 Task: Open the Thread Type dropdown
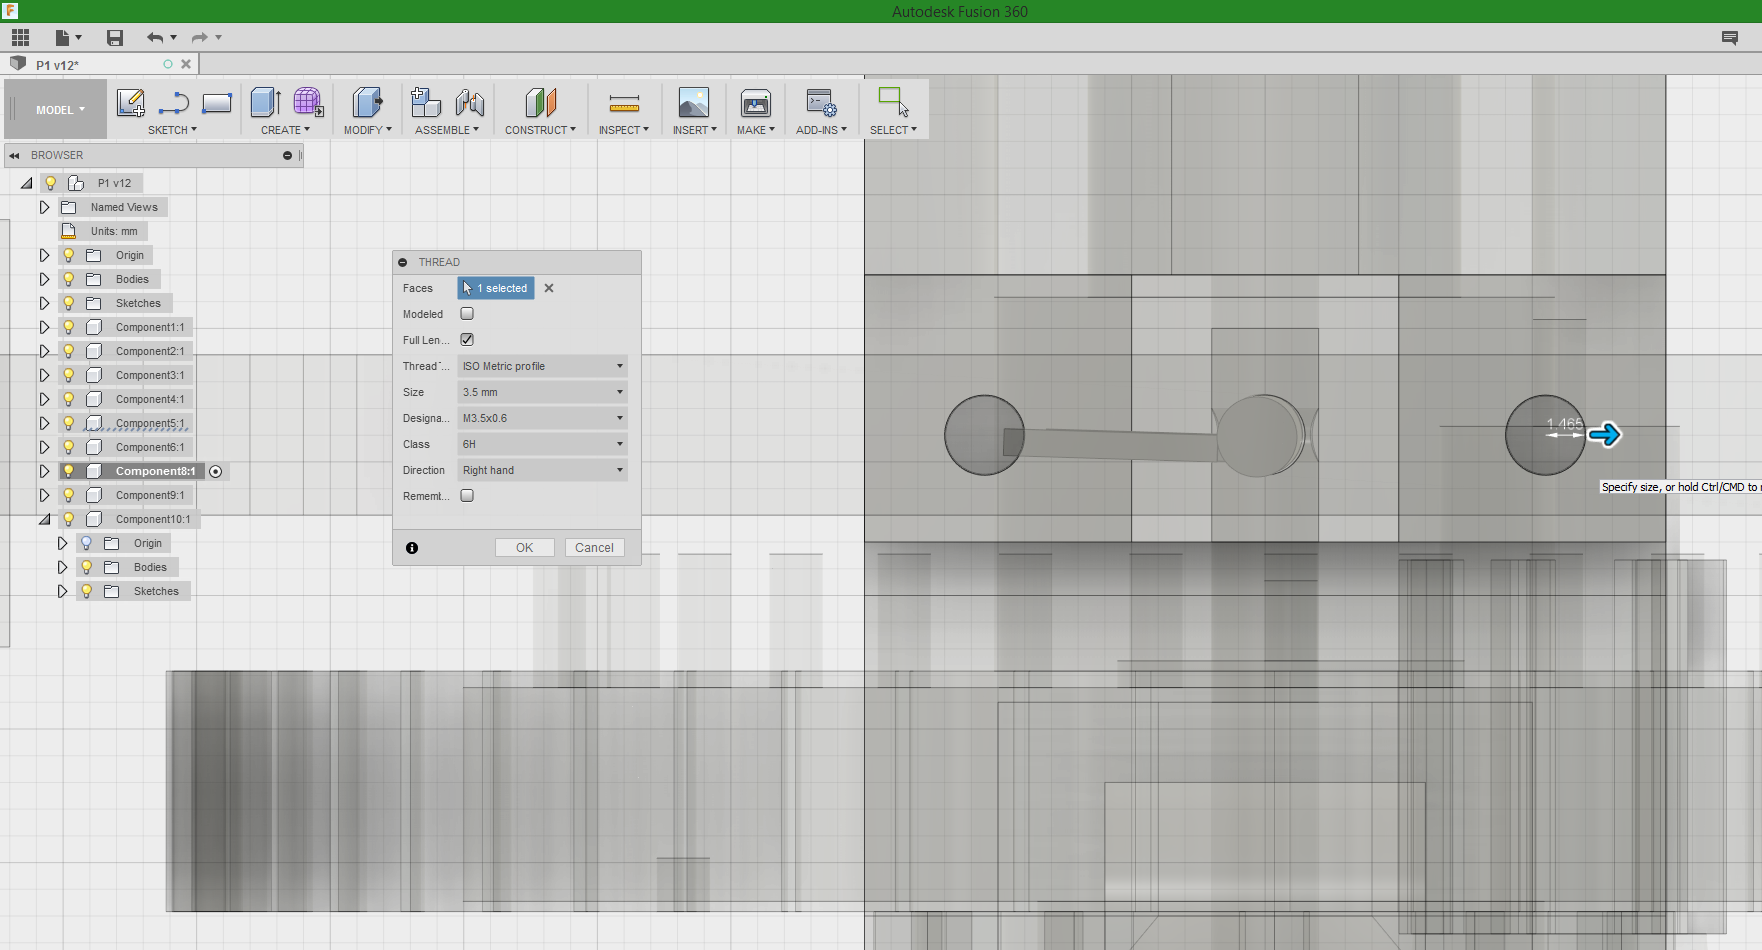click(543, 366)
